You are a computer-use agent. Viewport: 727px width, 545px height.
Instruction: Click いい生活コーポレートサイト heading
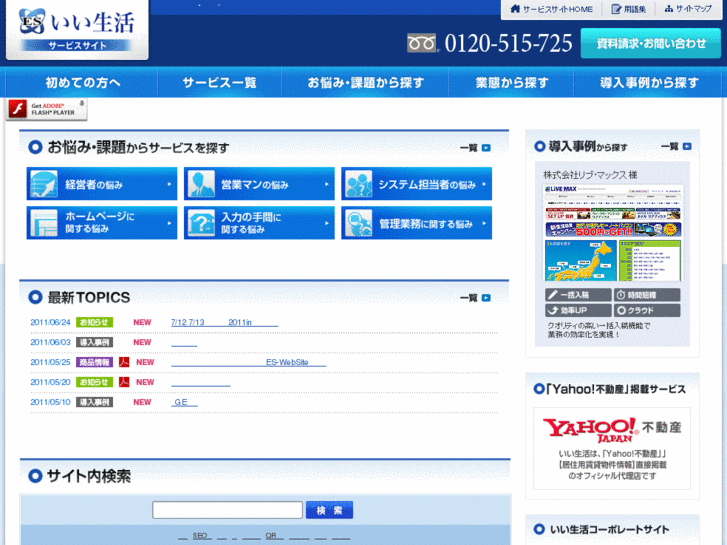(x=609, y=530)
